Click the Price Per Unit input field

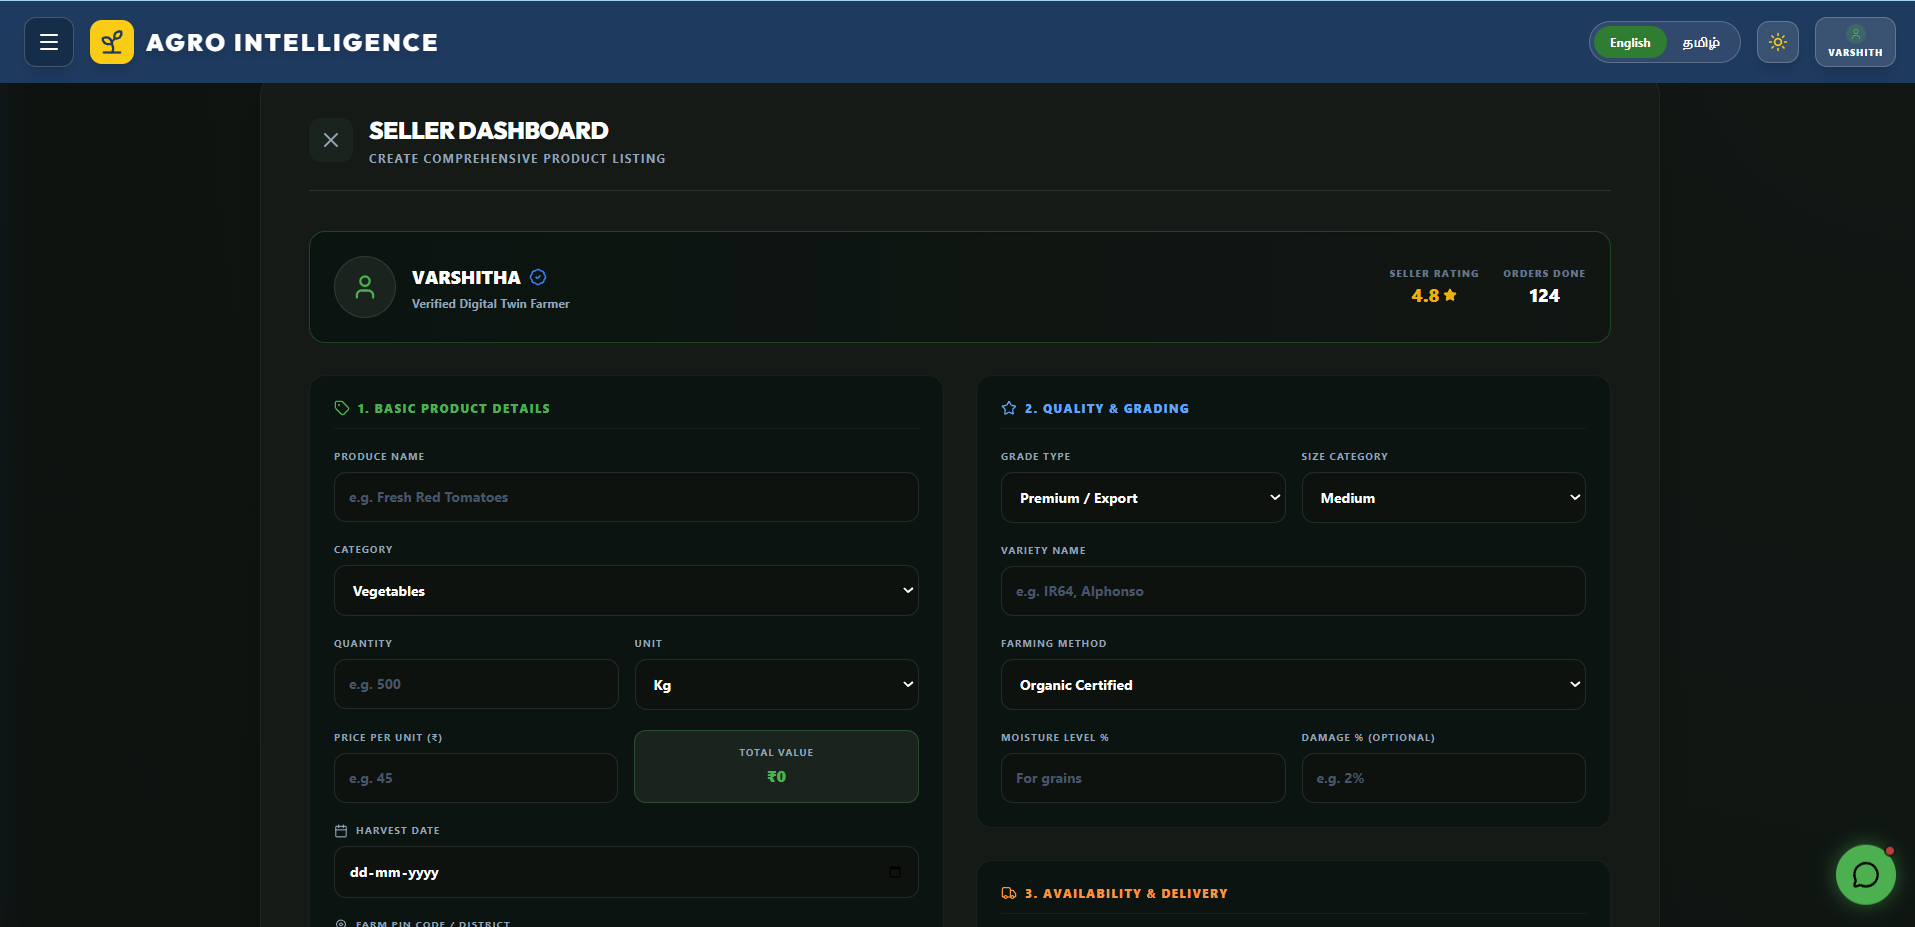click(476, 778)
